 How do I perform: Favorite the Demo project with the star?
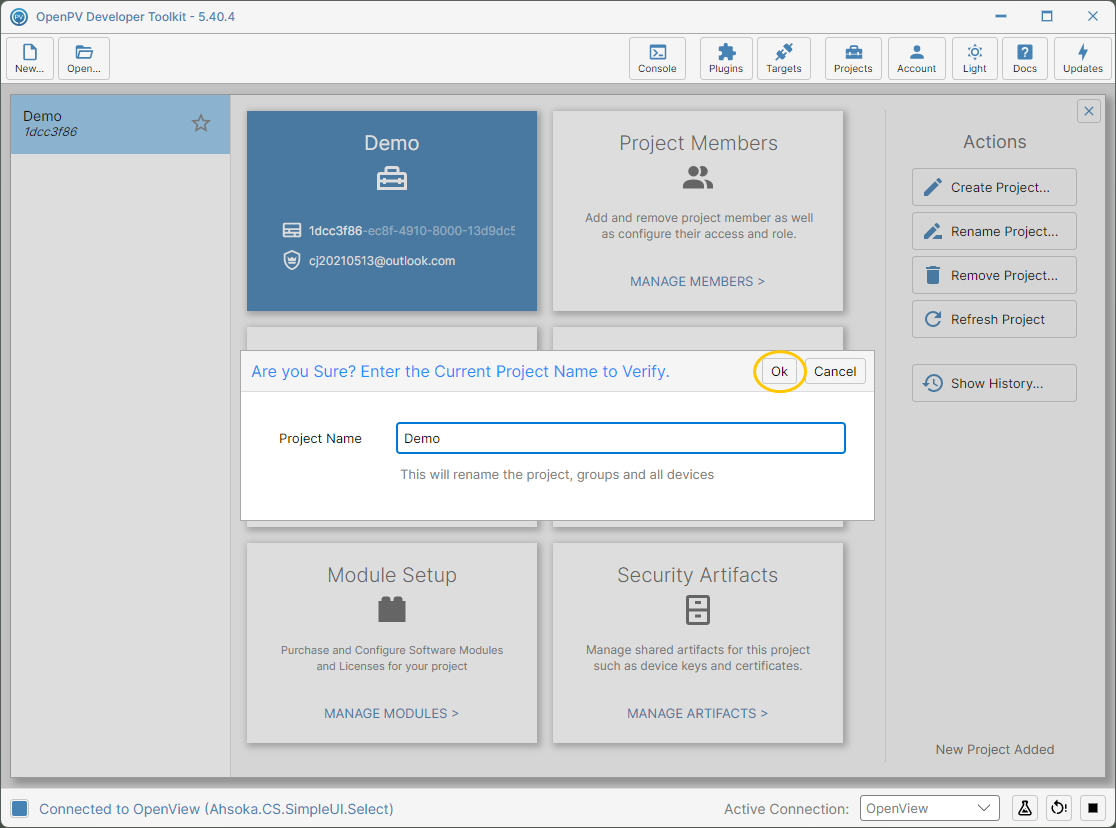pos(201,123)
